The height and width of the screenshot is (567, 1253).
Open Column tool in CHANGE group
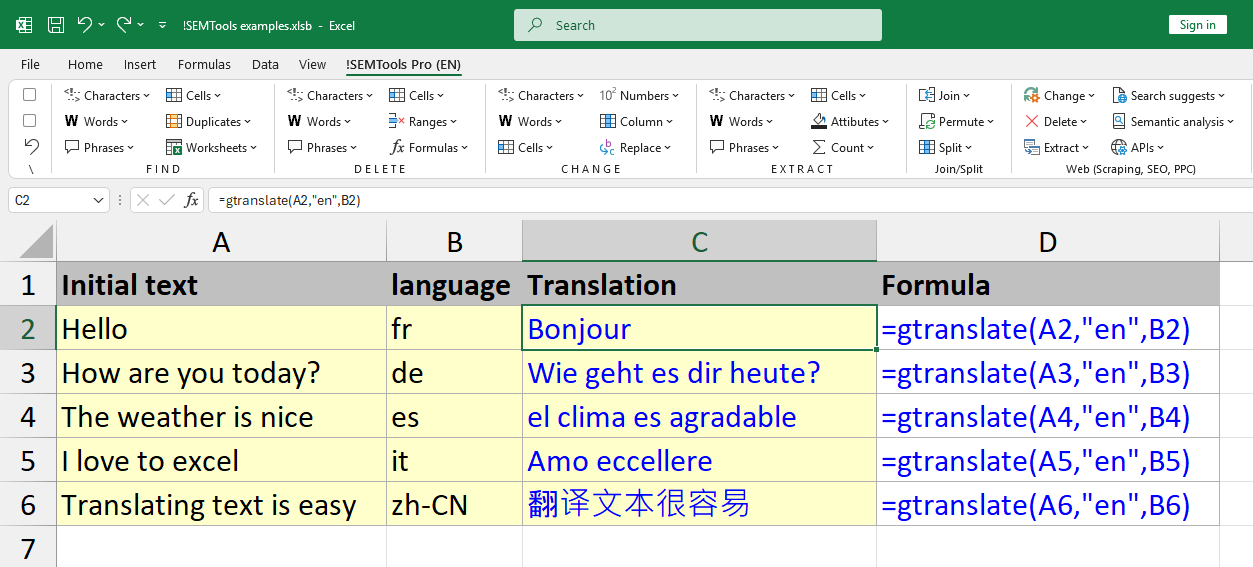[x=637, y=122]
